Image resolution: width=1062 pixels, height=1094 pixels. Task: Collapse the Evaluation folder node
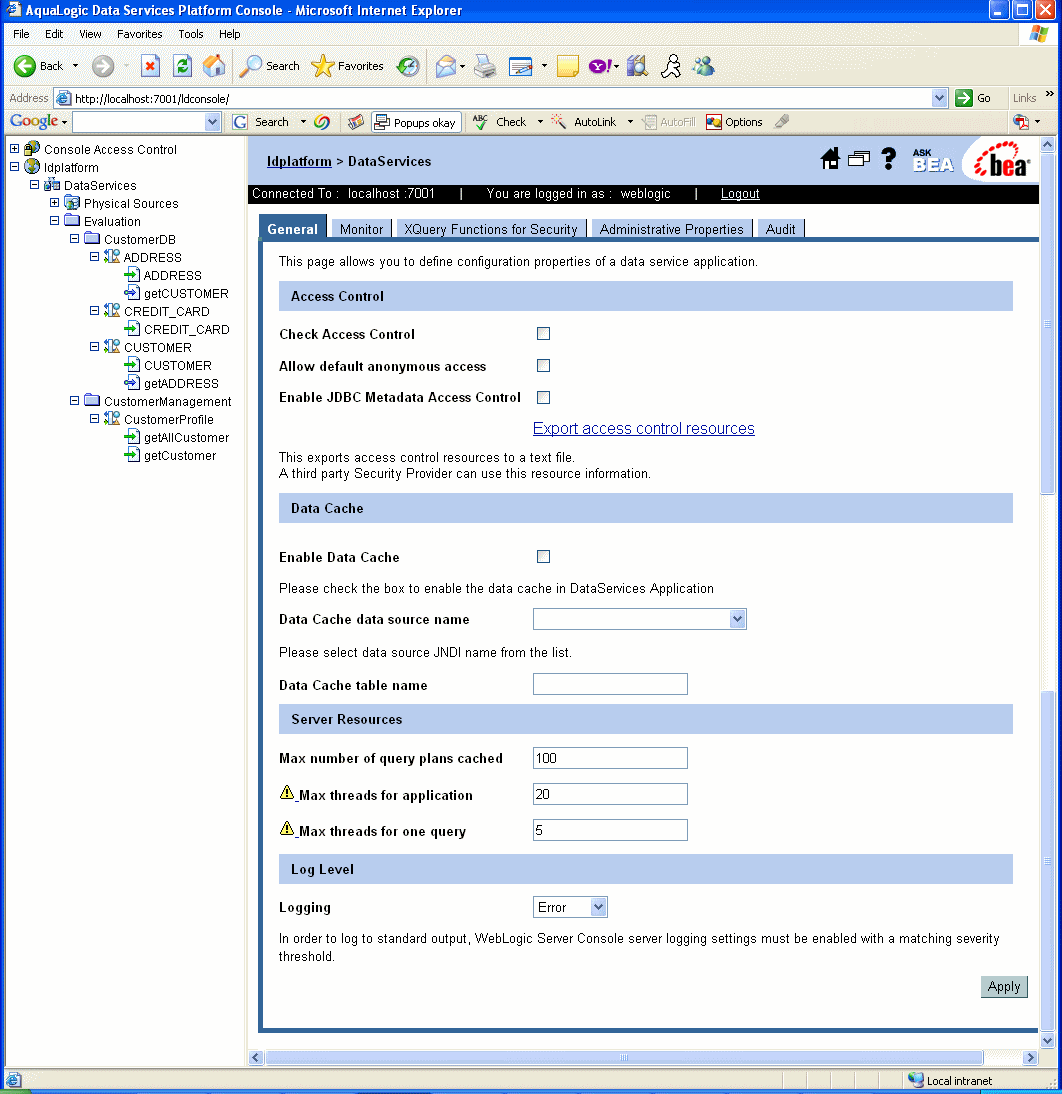tap(54, 220)
